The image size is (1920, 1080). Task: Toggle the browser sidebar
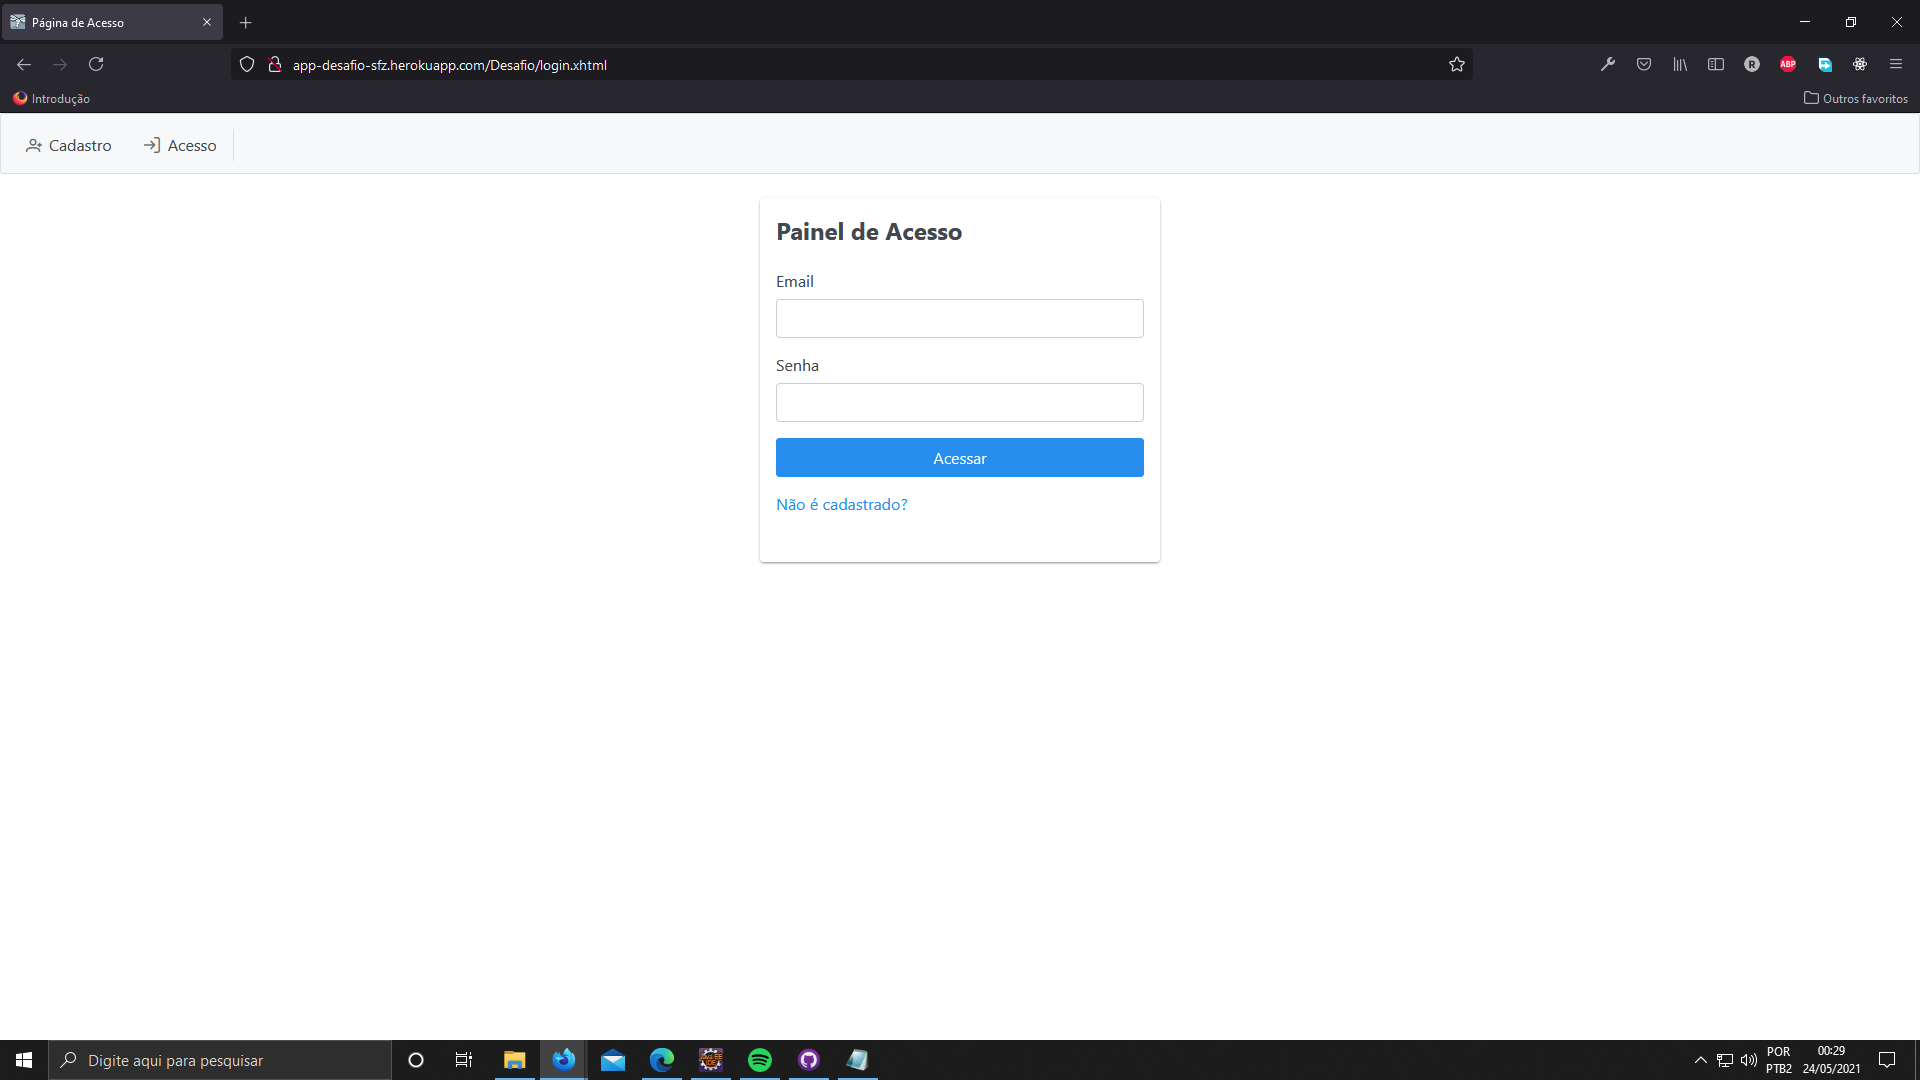pyautogui.click(x=1716, y=64)
